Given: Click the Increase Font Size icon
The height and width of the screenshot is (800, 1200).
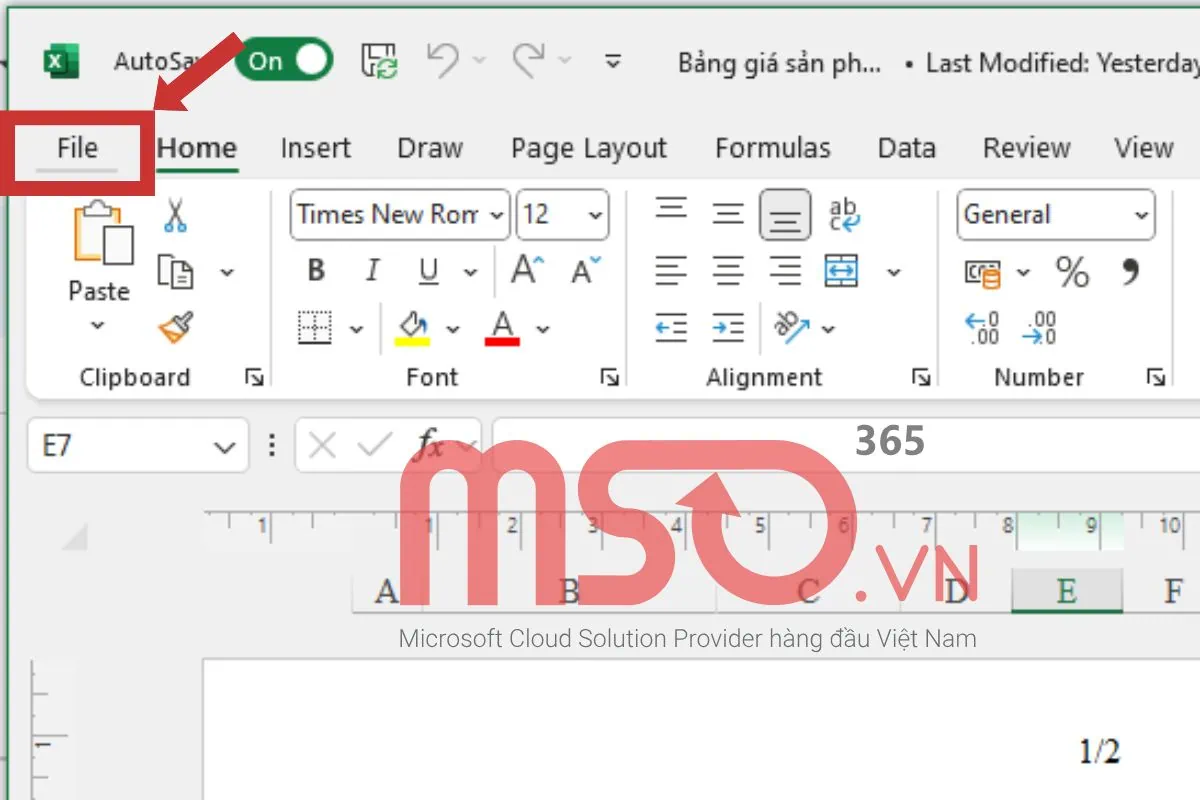Looking at the screenshot, I should [x=527, y=271].
